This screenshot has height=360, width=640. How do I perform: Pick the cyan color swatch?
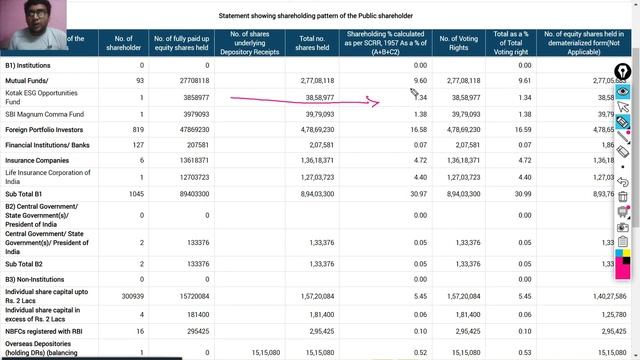[619, 254]
